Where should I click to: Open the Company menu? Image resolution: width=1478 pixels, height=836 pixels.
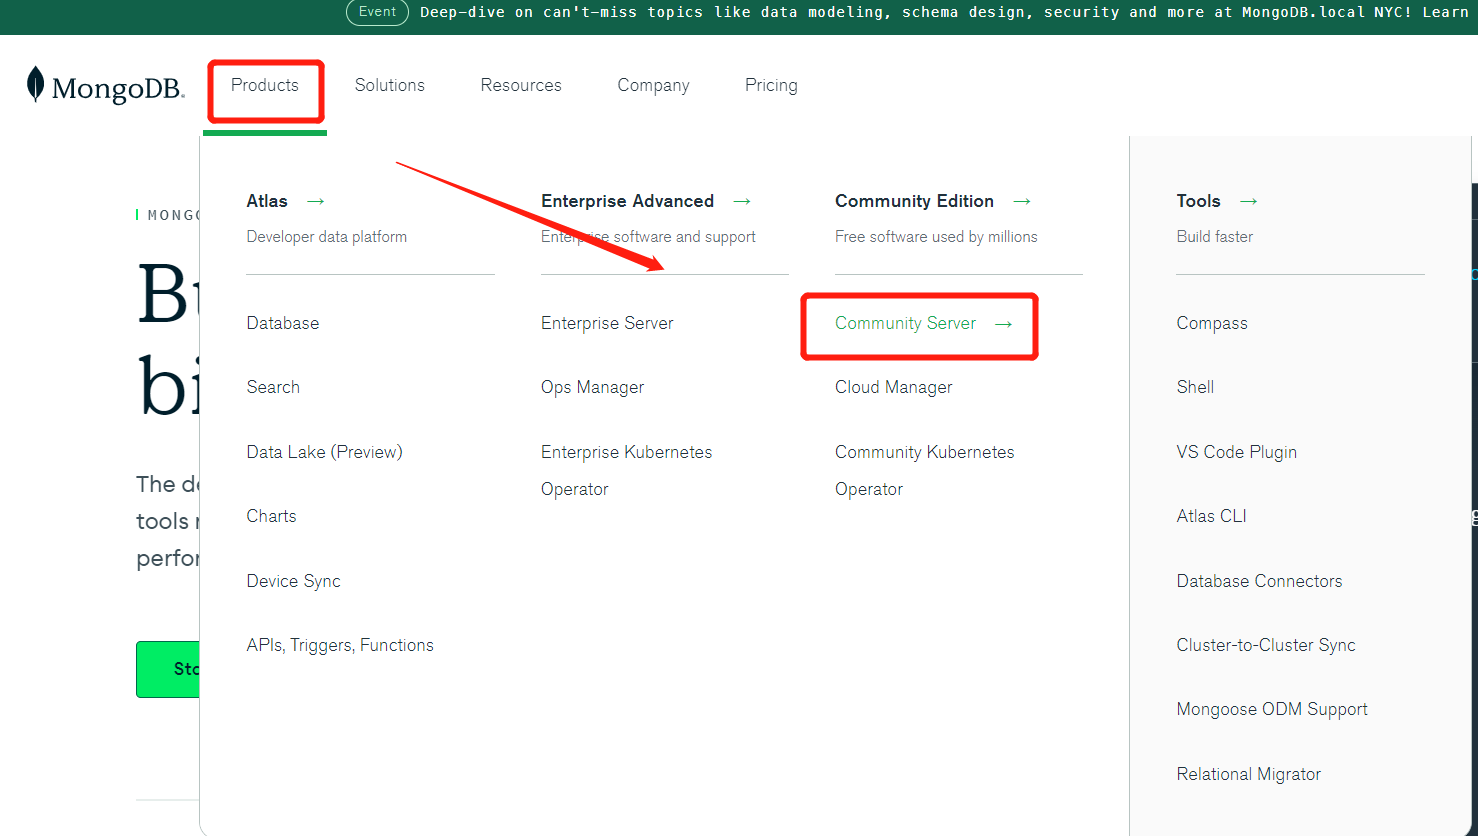coord(653,85)
